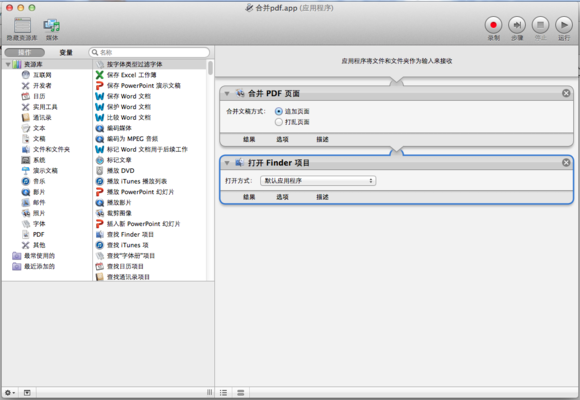Remove the 合并 PDF 页面 action

click(566, 93)
